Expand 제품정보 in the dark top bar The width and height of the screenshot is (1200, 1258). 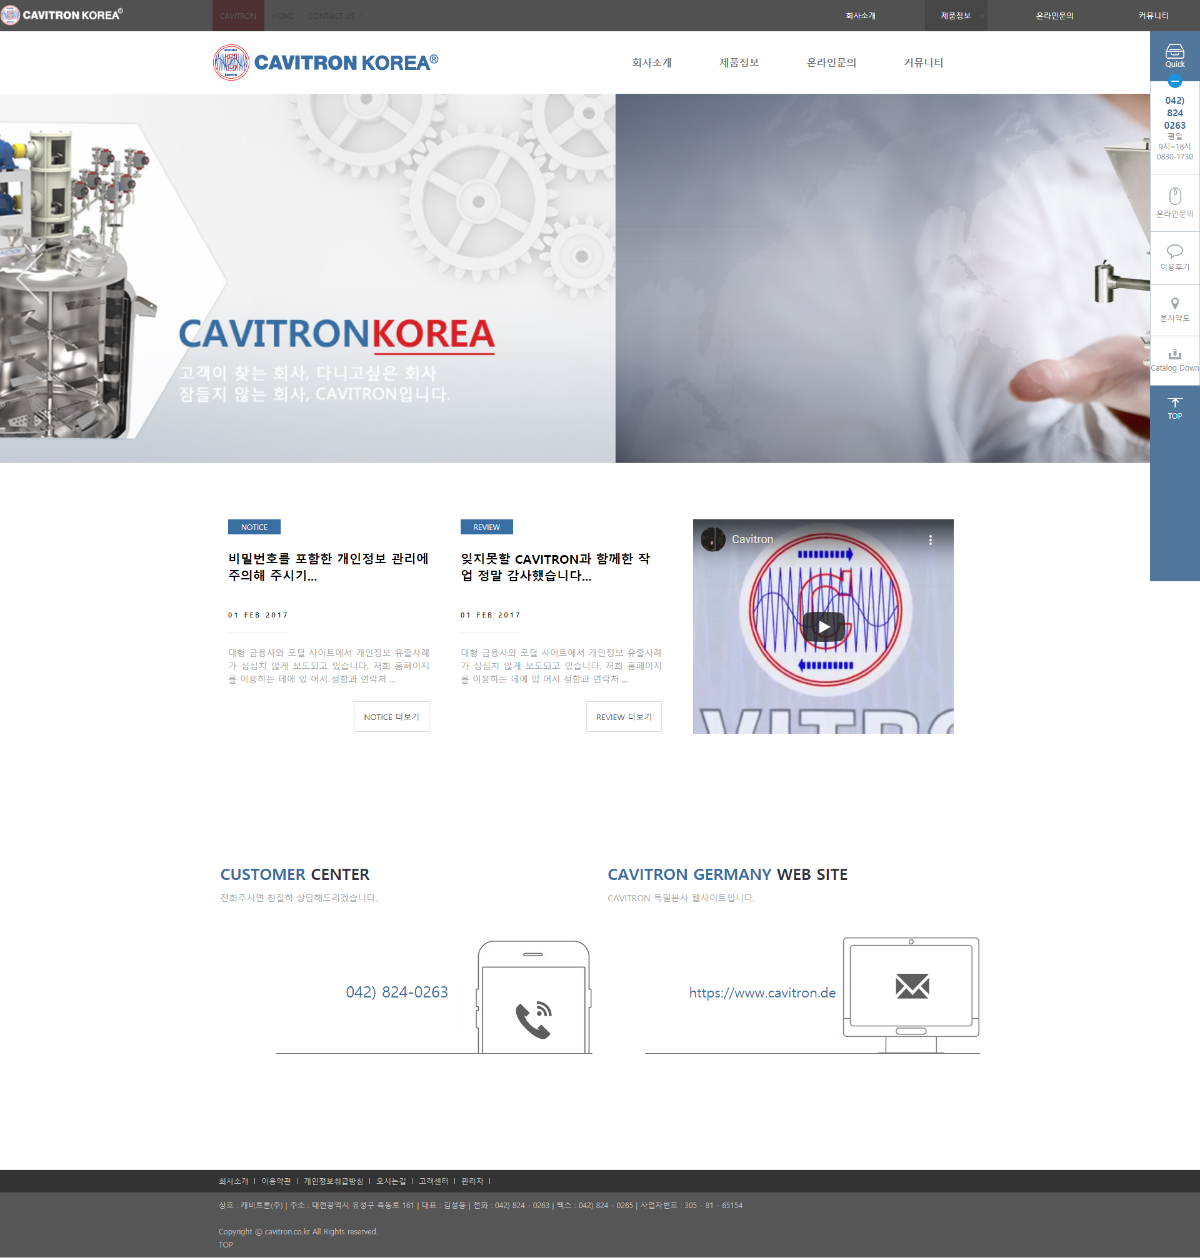[955, 16]
